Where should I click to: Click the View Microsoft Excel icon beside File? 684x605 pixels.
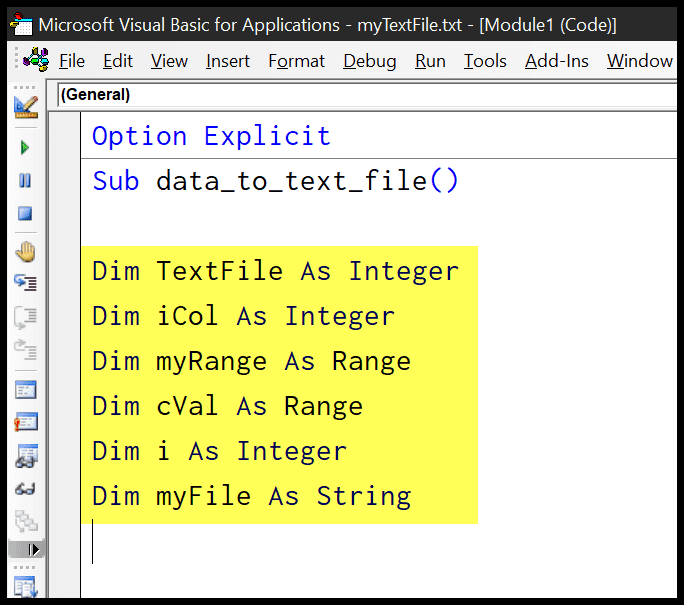click(36, 60)
